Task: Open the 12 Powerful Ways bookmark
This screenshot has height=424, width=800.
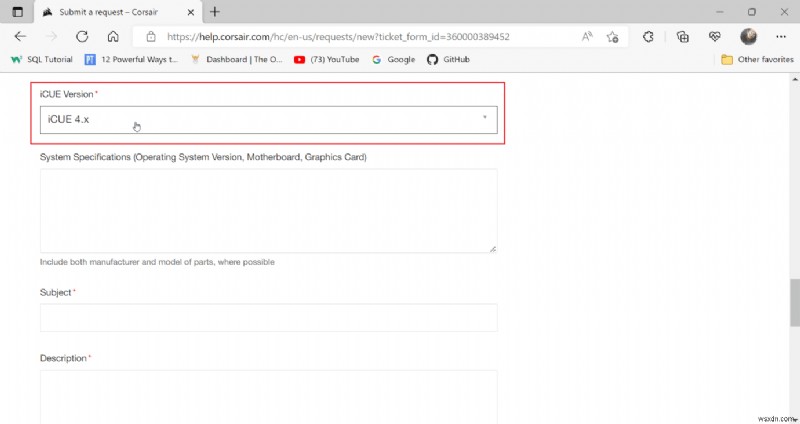Action: pyautogui.click(x=131, y=60)
